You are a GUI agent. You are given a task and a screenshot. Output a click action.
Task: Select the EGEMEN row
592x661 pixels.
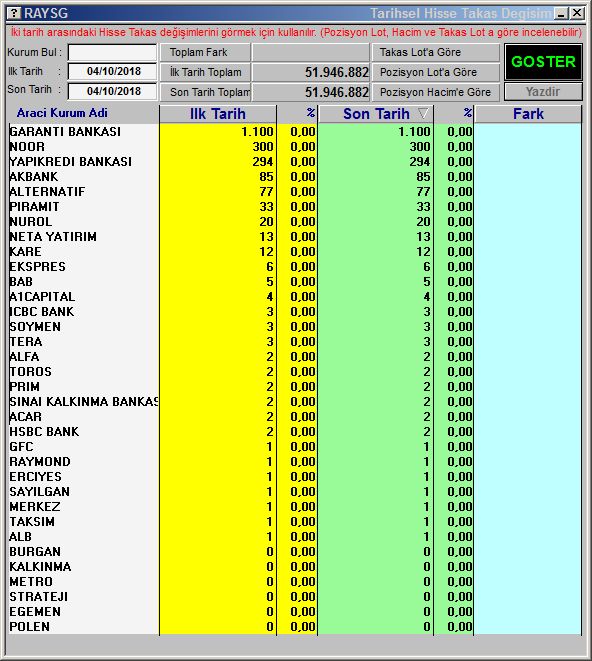coord(295,612)
